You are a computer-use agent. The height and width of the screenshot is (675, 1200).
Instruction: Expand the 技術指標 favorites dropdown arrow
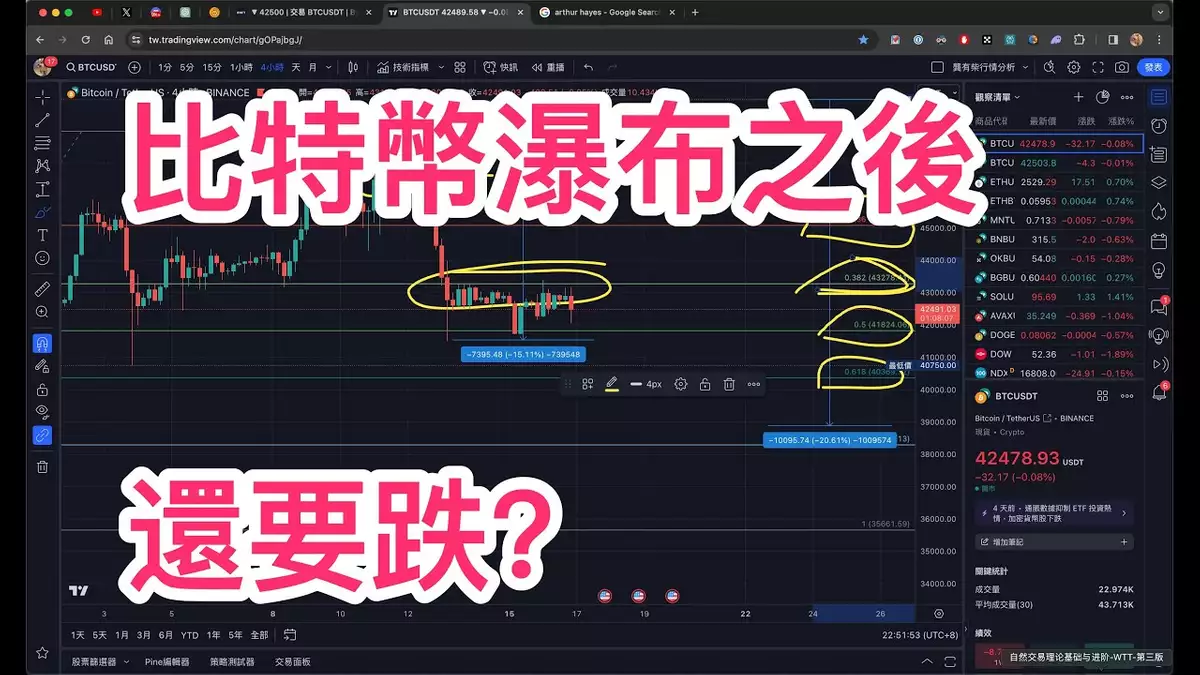pyautogui.click(x=439, y=67)
